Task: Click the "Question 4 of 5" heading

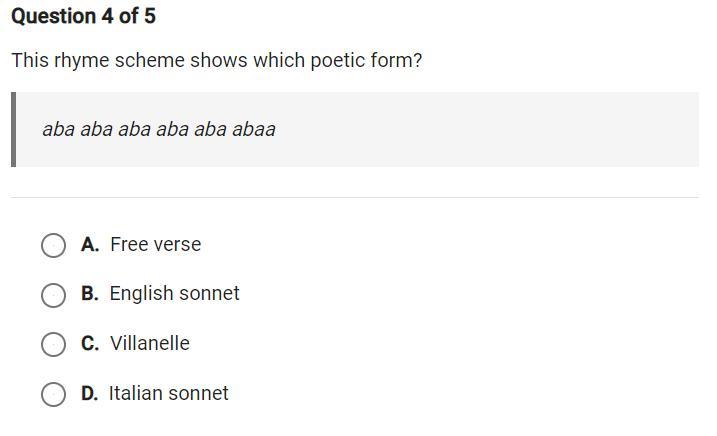Action: (83, 16)
